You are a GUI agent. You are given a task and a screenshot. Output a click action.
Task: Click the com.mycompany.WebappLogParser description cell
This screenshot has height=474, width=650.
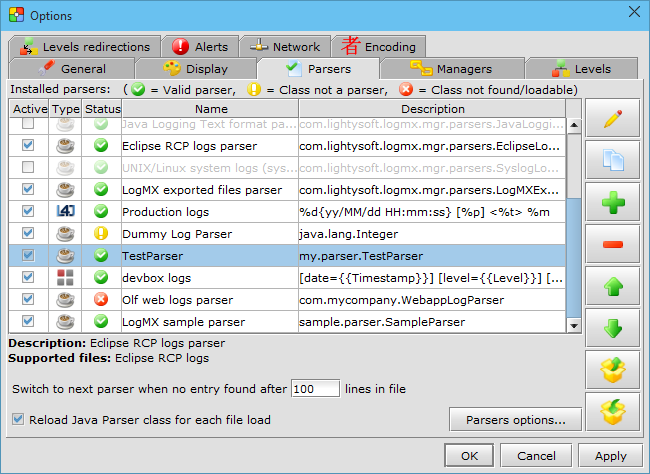click(x=432, y=300)
